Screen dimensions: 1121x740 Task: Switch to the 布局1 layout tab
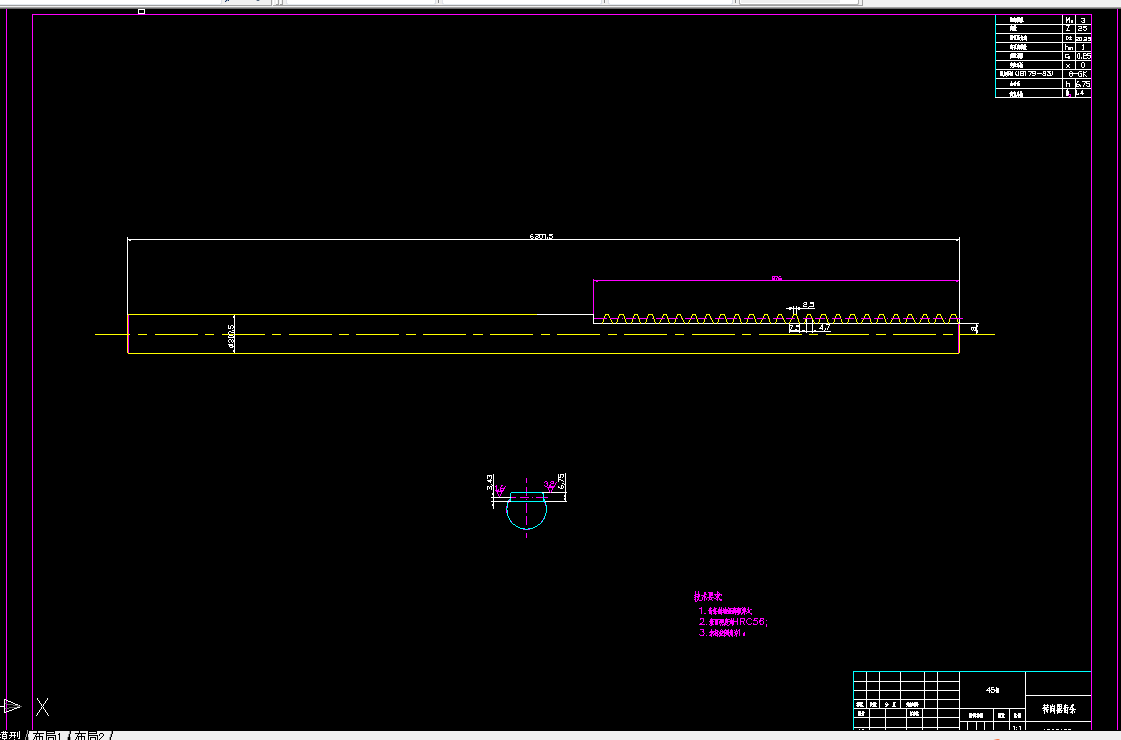point(49,735)
